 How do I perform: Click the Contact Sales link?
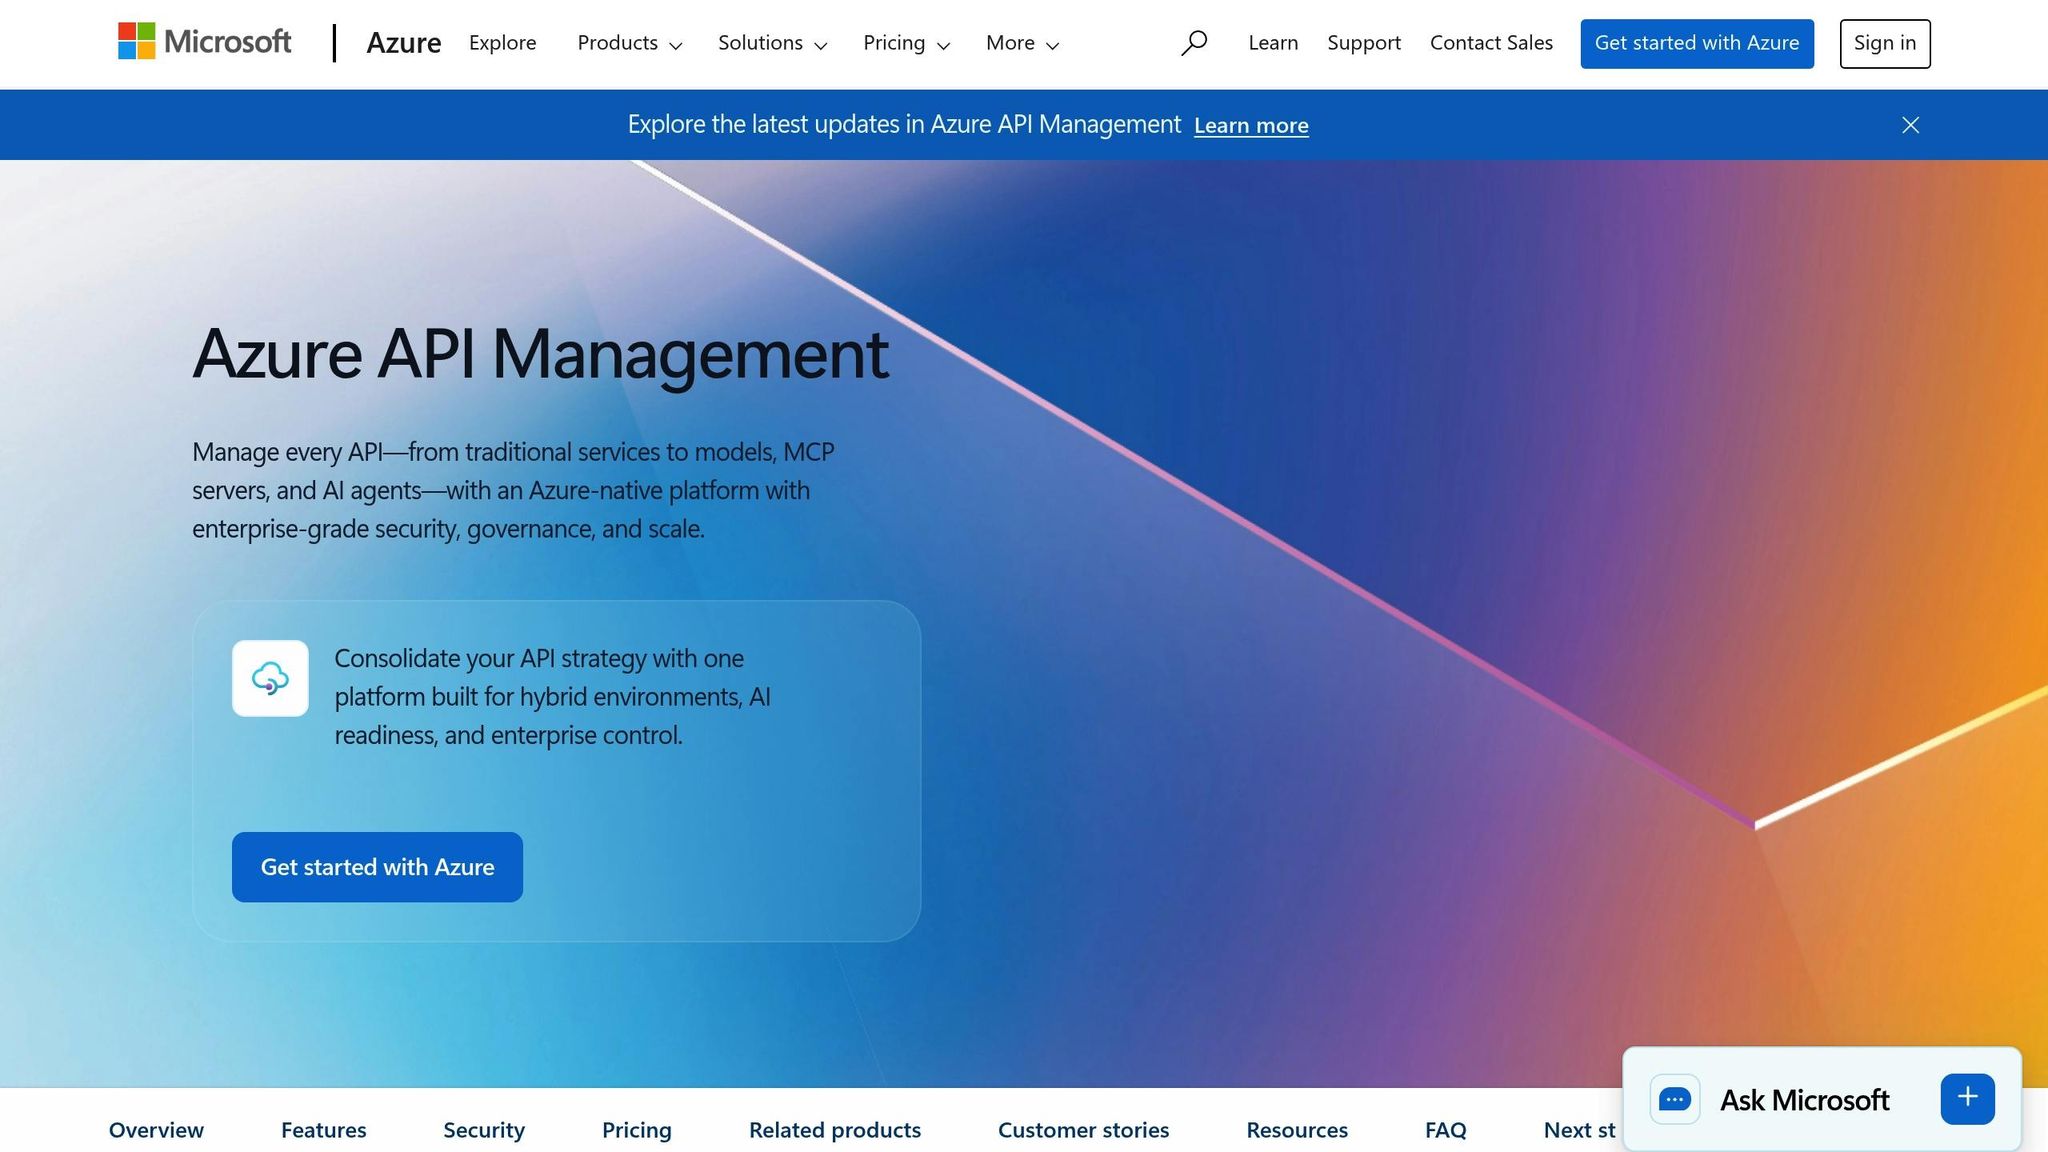(x=1491, y=43)
